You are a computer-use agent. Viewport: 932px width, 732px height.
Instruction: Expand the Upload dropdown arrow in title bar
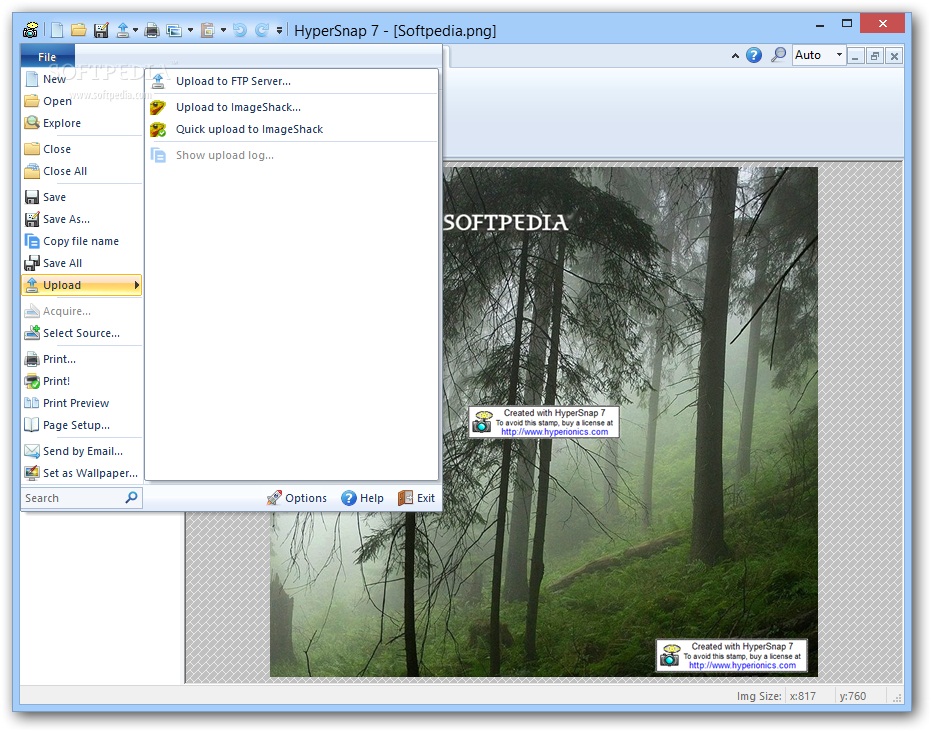pos(136,30)
